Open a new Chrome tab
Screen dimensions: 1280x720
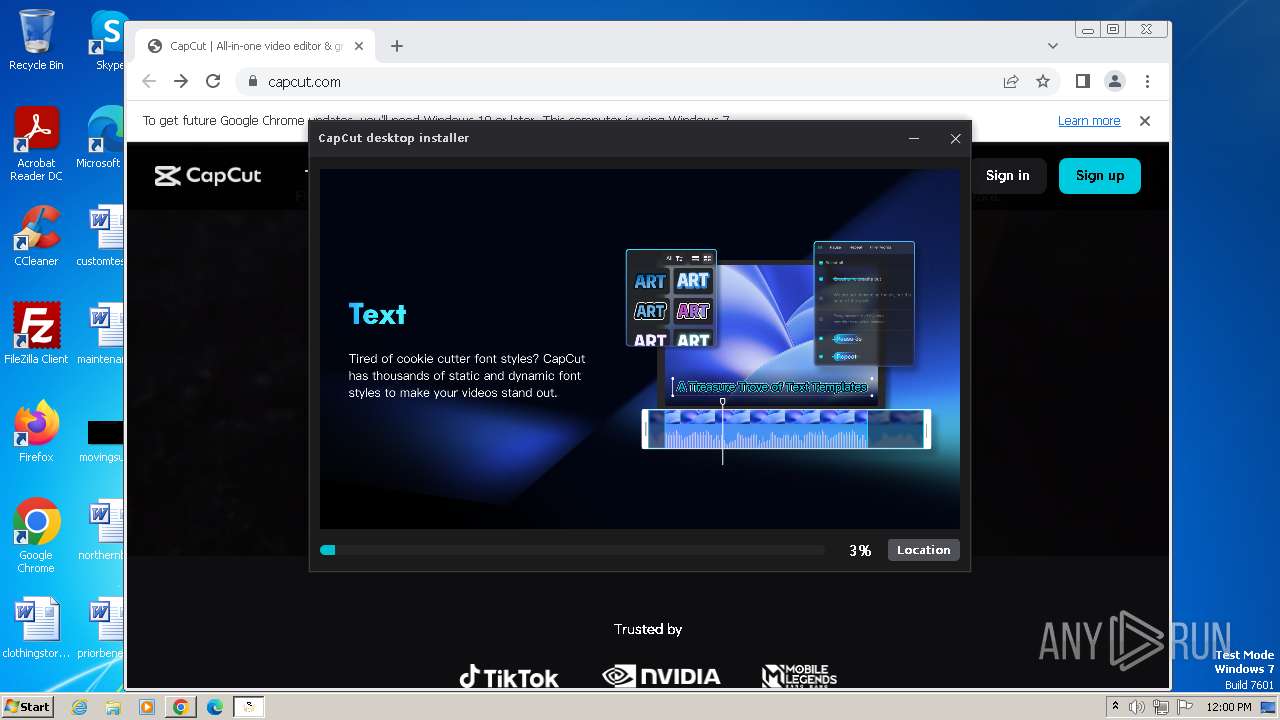[397, 46]
